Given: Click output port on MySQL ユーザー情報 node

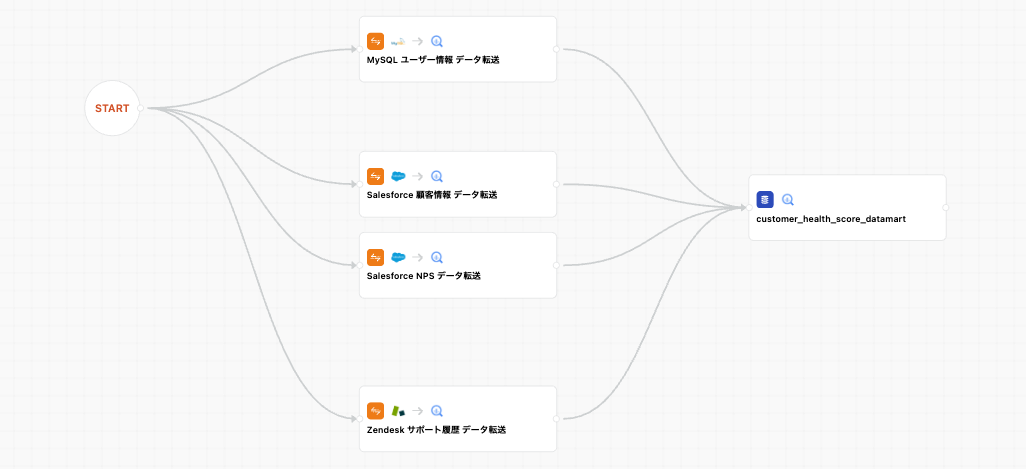Looking at the screenshot, I should click(557, 48).
